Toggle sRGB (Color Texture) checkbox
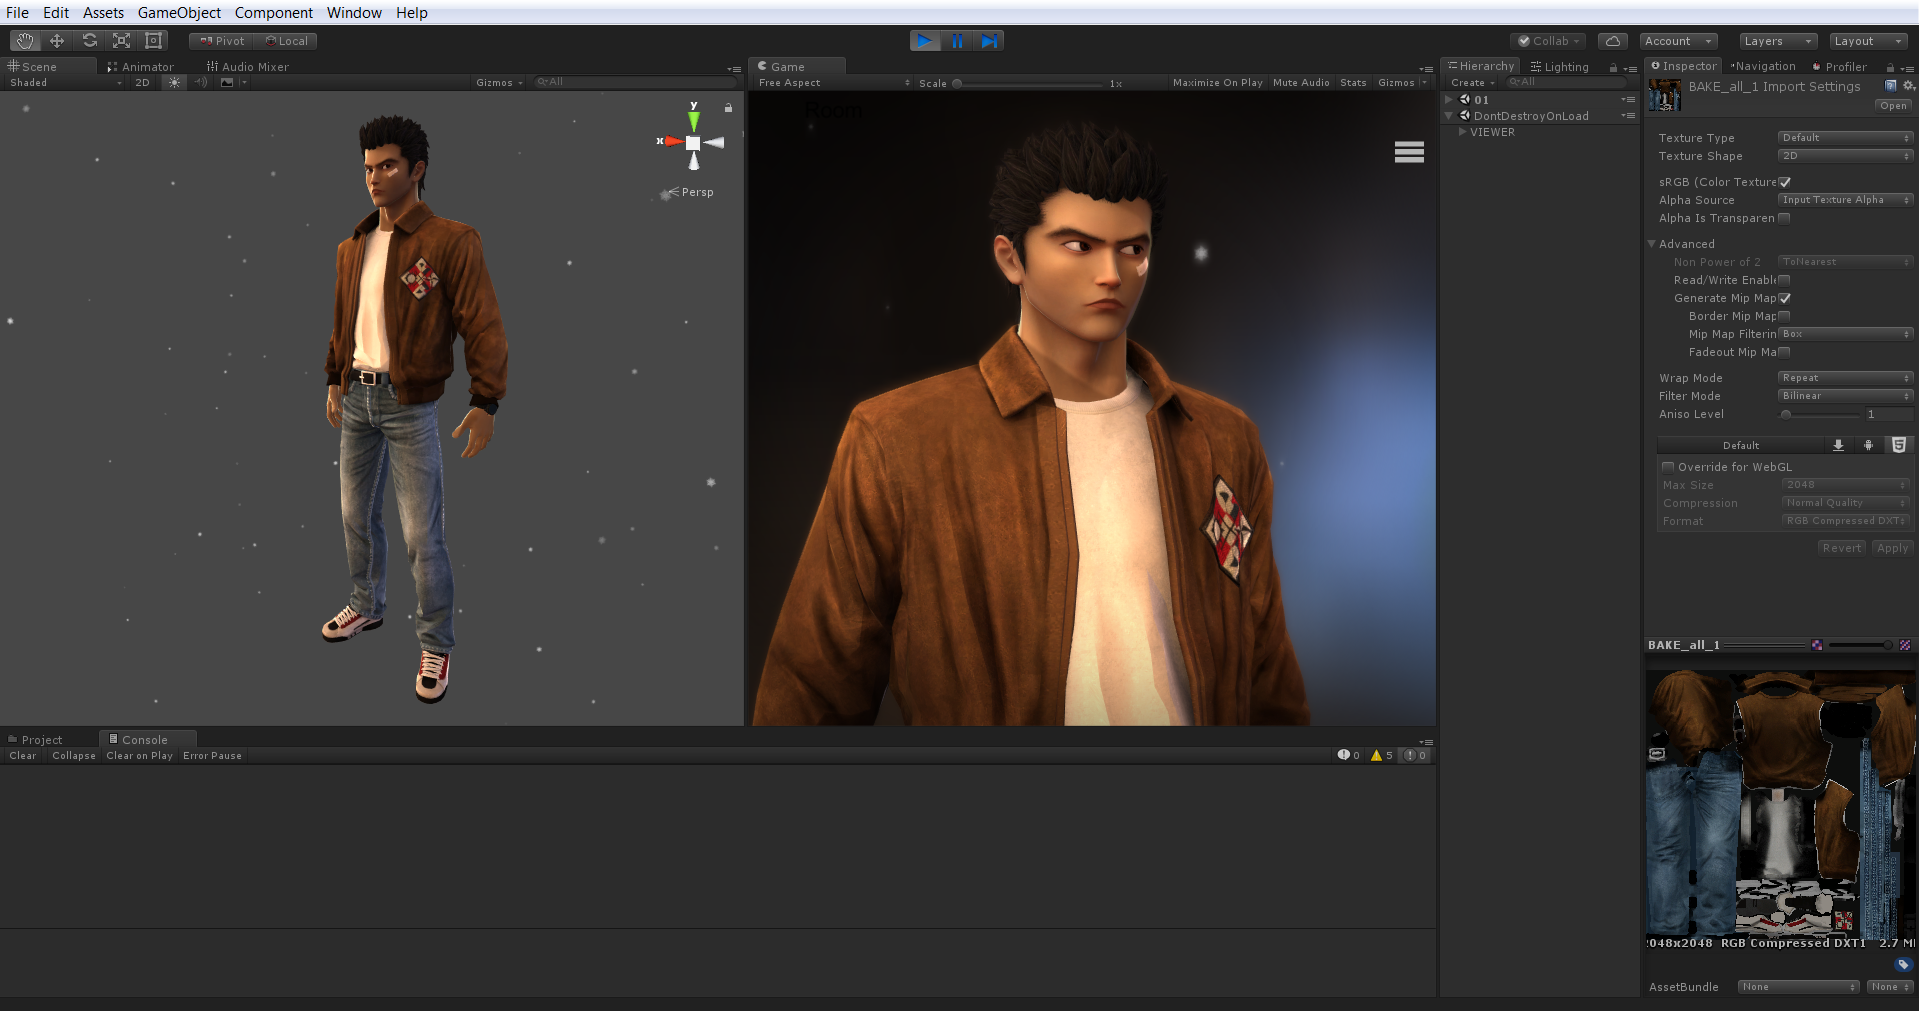Screen dimensions: 1919x1011 [x=1785, y=182]
